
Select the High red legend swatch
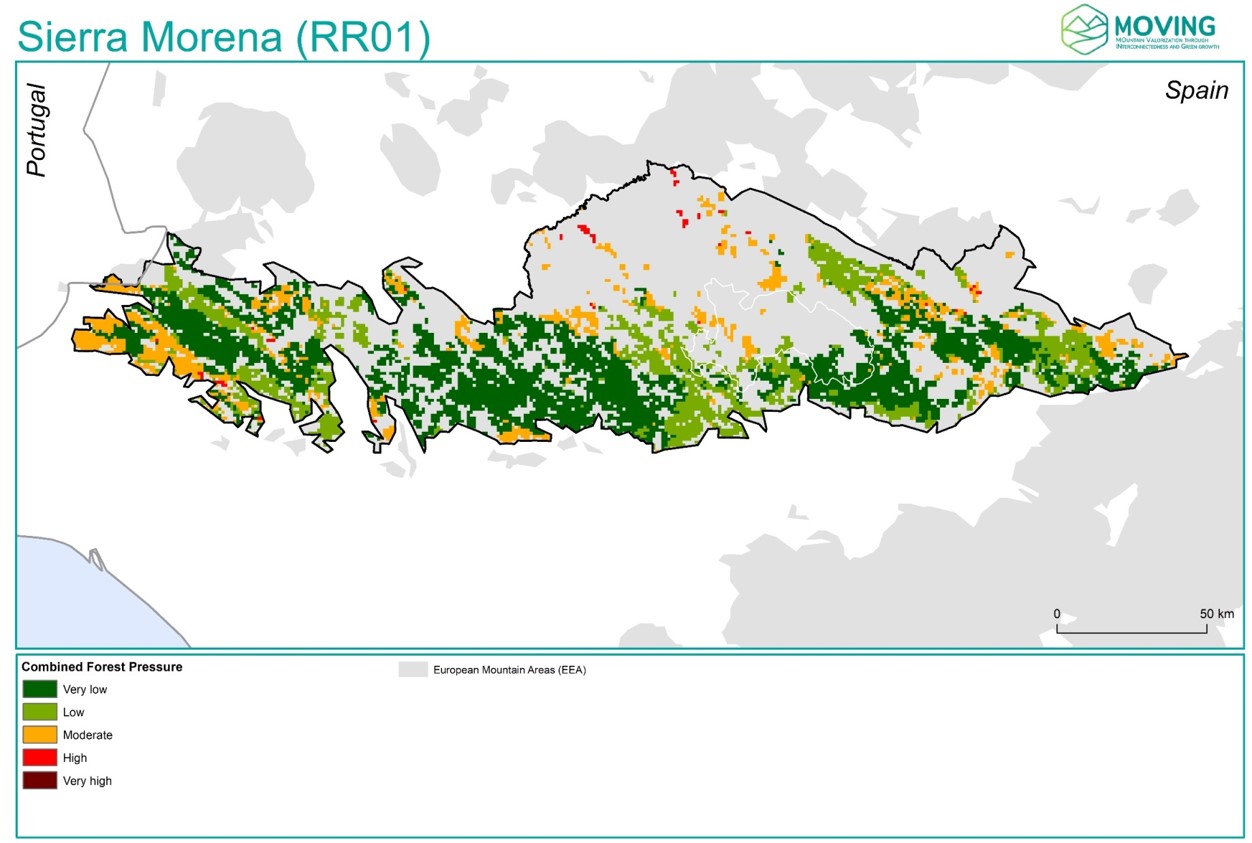(40, 758)
